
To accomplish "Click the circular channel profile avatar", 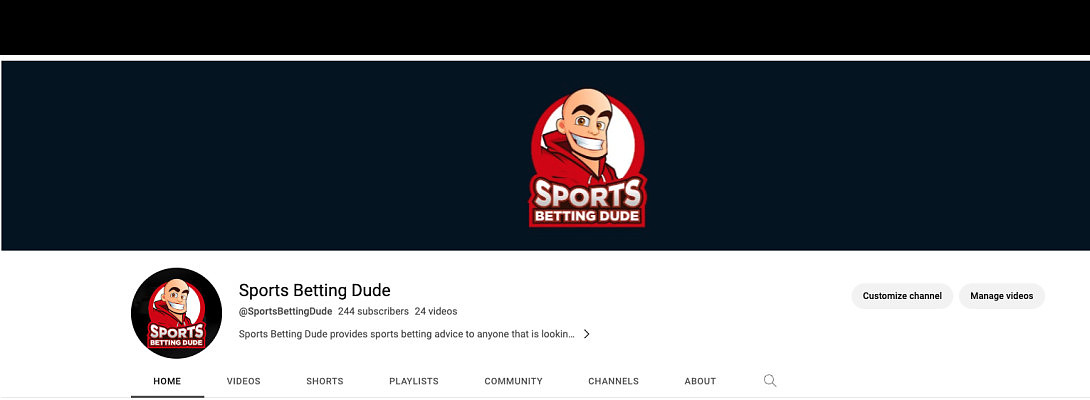I will (x=177, y=313).
